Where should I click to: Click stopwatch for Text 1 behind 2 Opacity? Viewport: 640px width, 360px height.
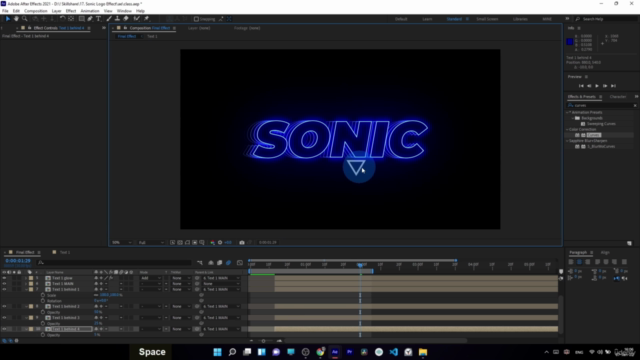pos(43,312)
